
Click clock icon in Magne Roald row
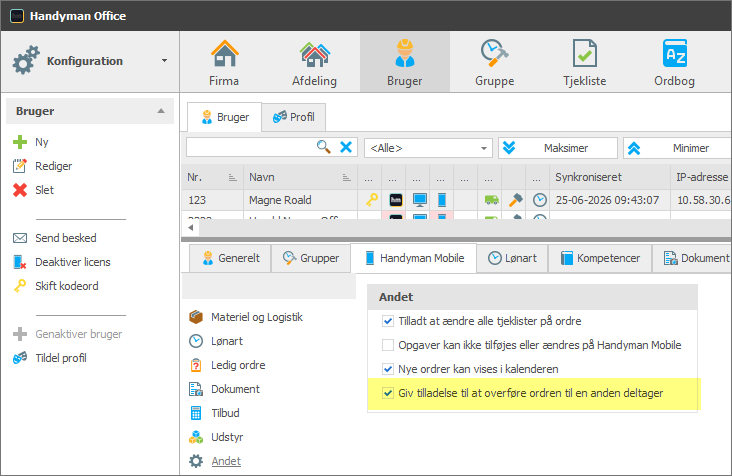point(540,200)
